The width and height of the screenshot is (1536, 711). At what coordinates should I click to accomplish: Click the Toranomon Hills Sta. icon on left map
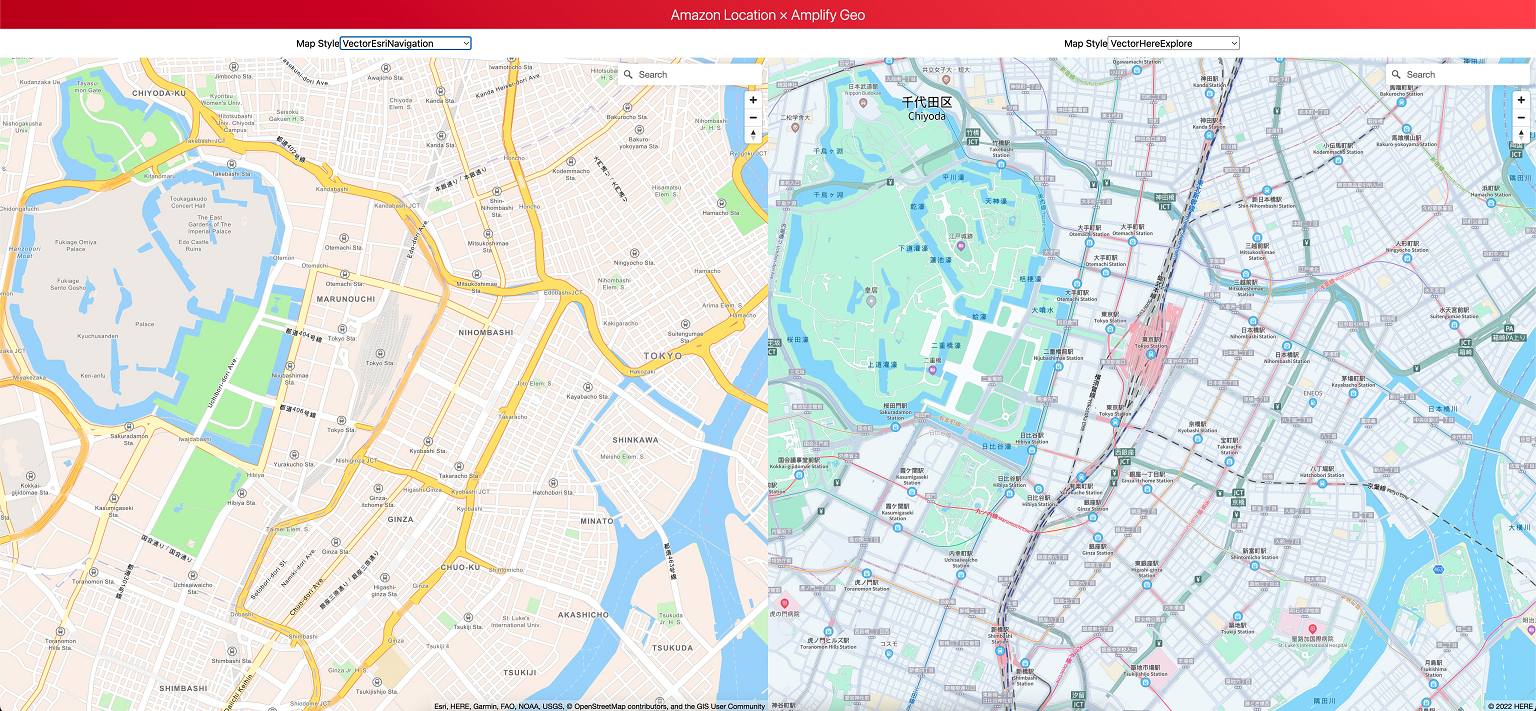point(61,632)
